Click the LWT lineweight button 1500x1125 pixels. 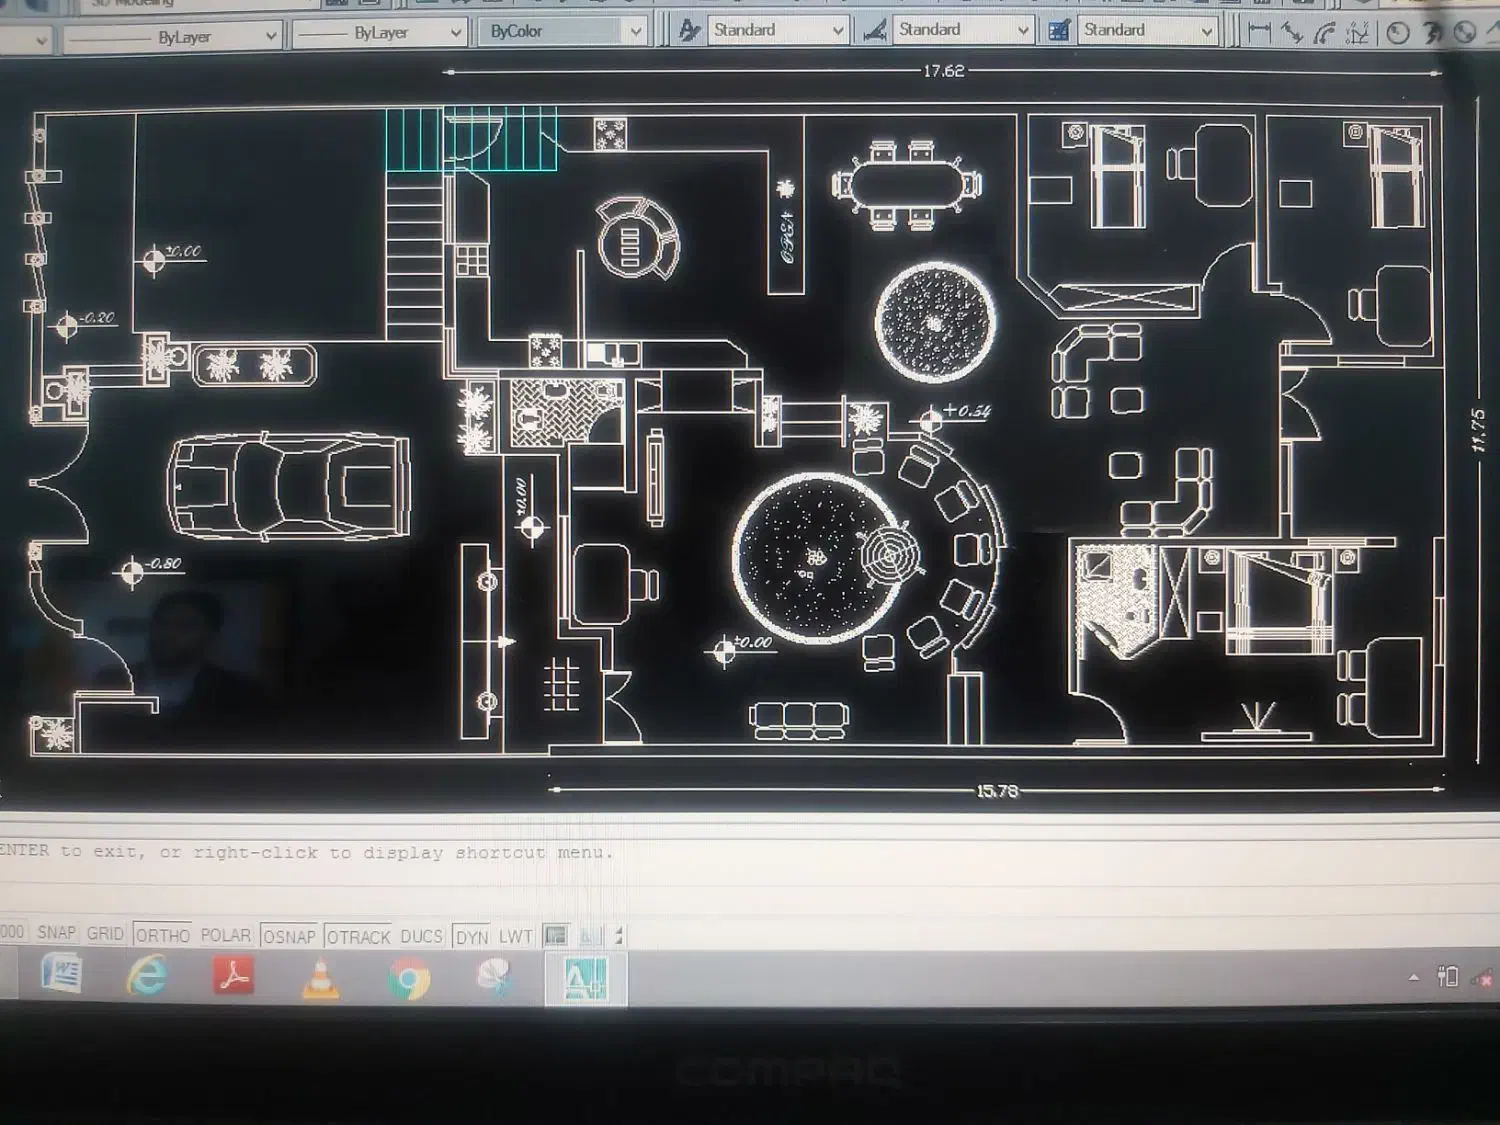(x=515, y=937)
